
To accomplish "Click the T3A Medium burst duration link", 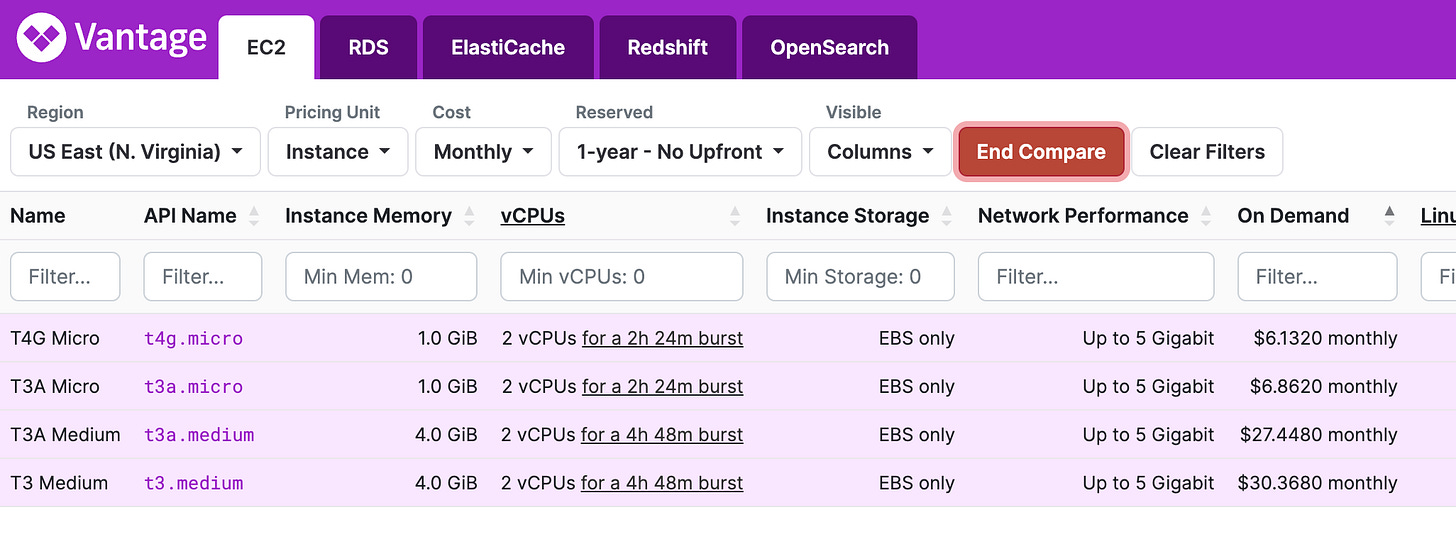I will click(x=662, y=435).
